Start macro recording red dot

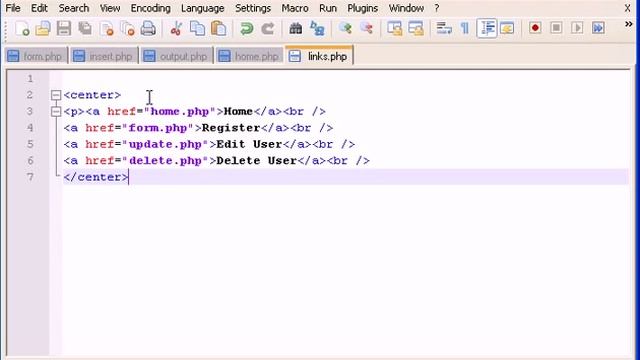pyautogui.click(x=536, y=28)
